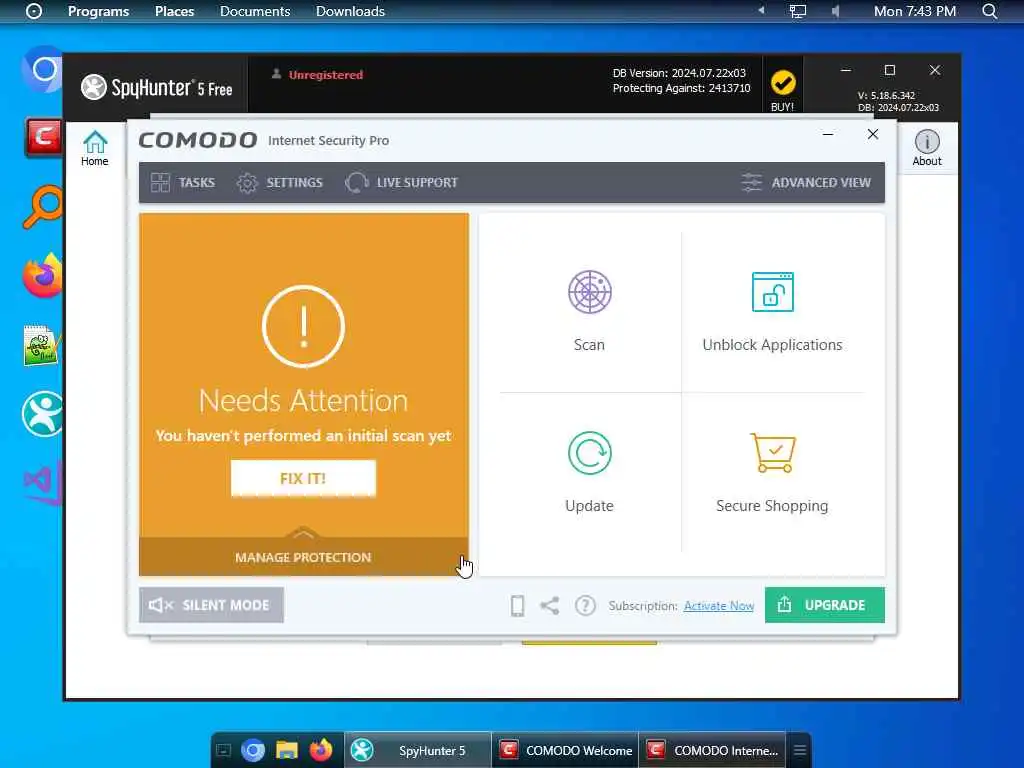The height and width of the screenshot is (768, 1024).
Task: Switch to COMODO Internet Security taskbar window
Action: pos(712,750)
